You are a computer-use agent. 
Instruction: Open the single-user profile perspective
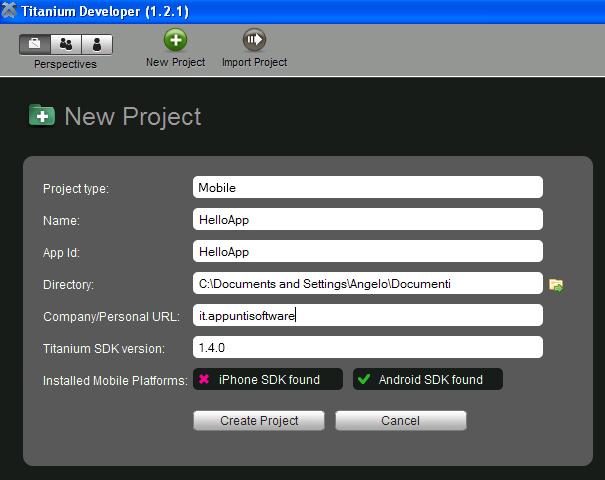point(97,44)
